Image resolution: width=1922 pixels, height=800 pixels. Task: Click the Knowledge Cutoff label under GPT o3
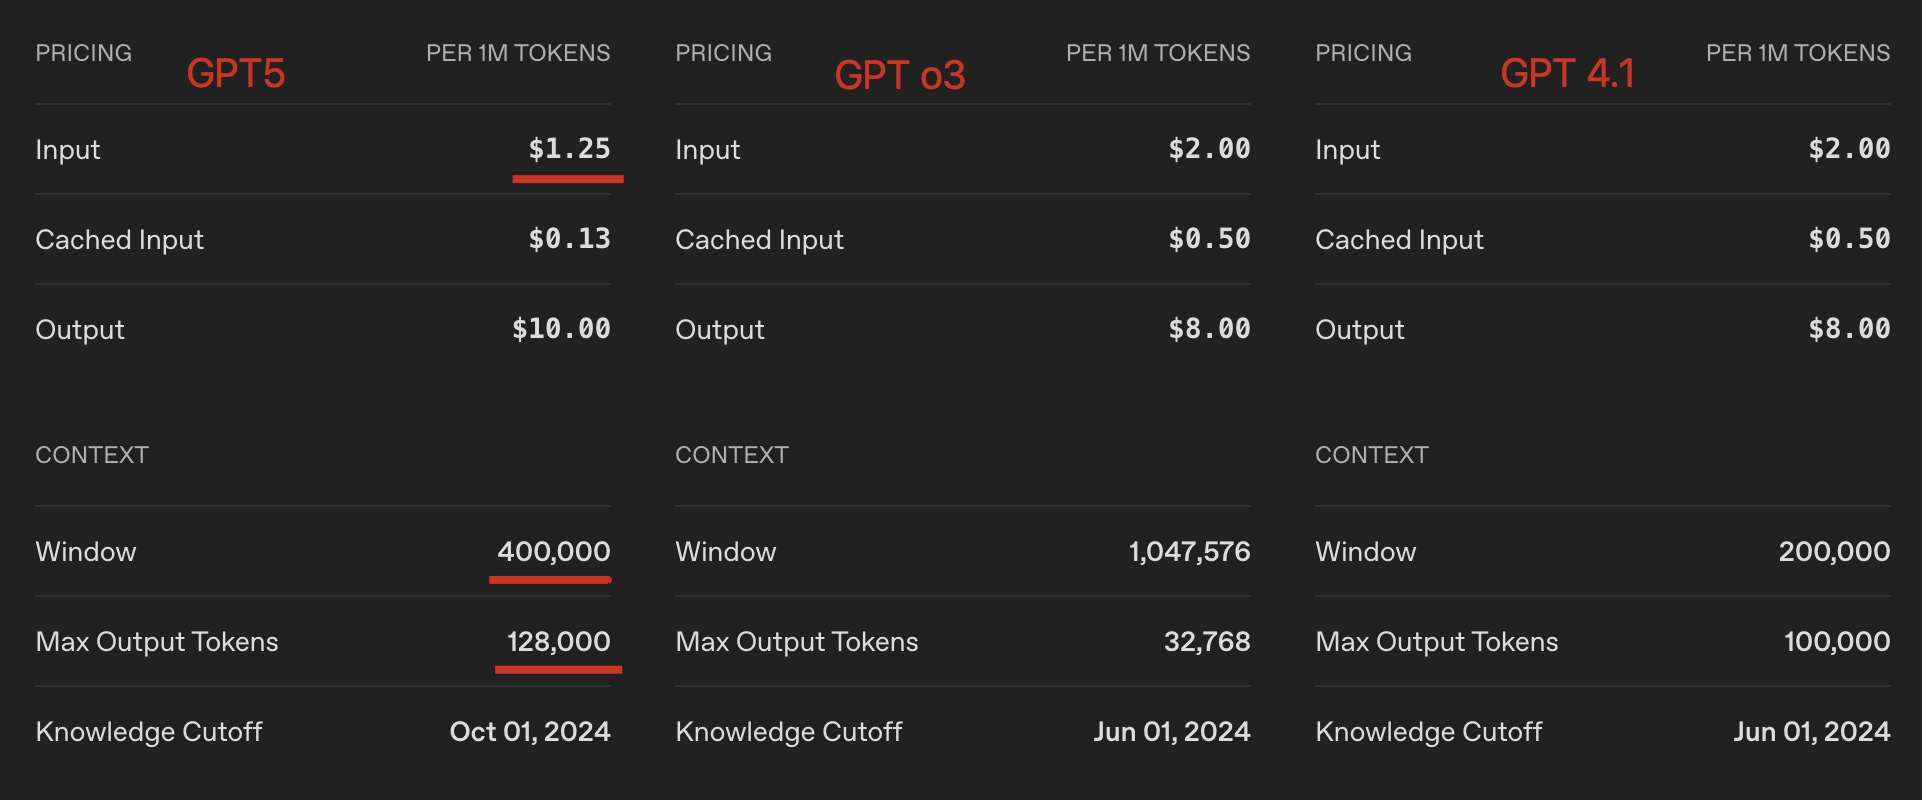(789, 732)
